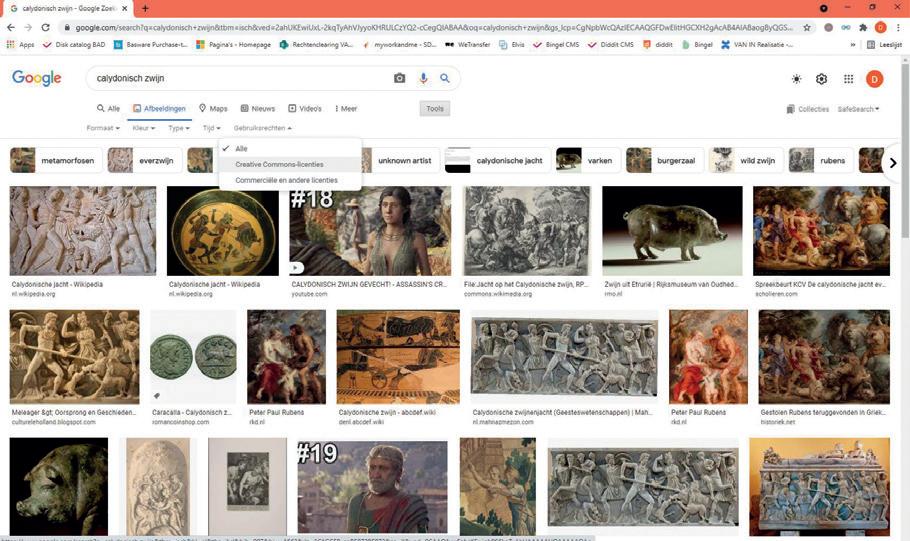Choose Creative Commons-licenties option

click(x=290, y=164)
